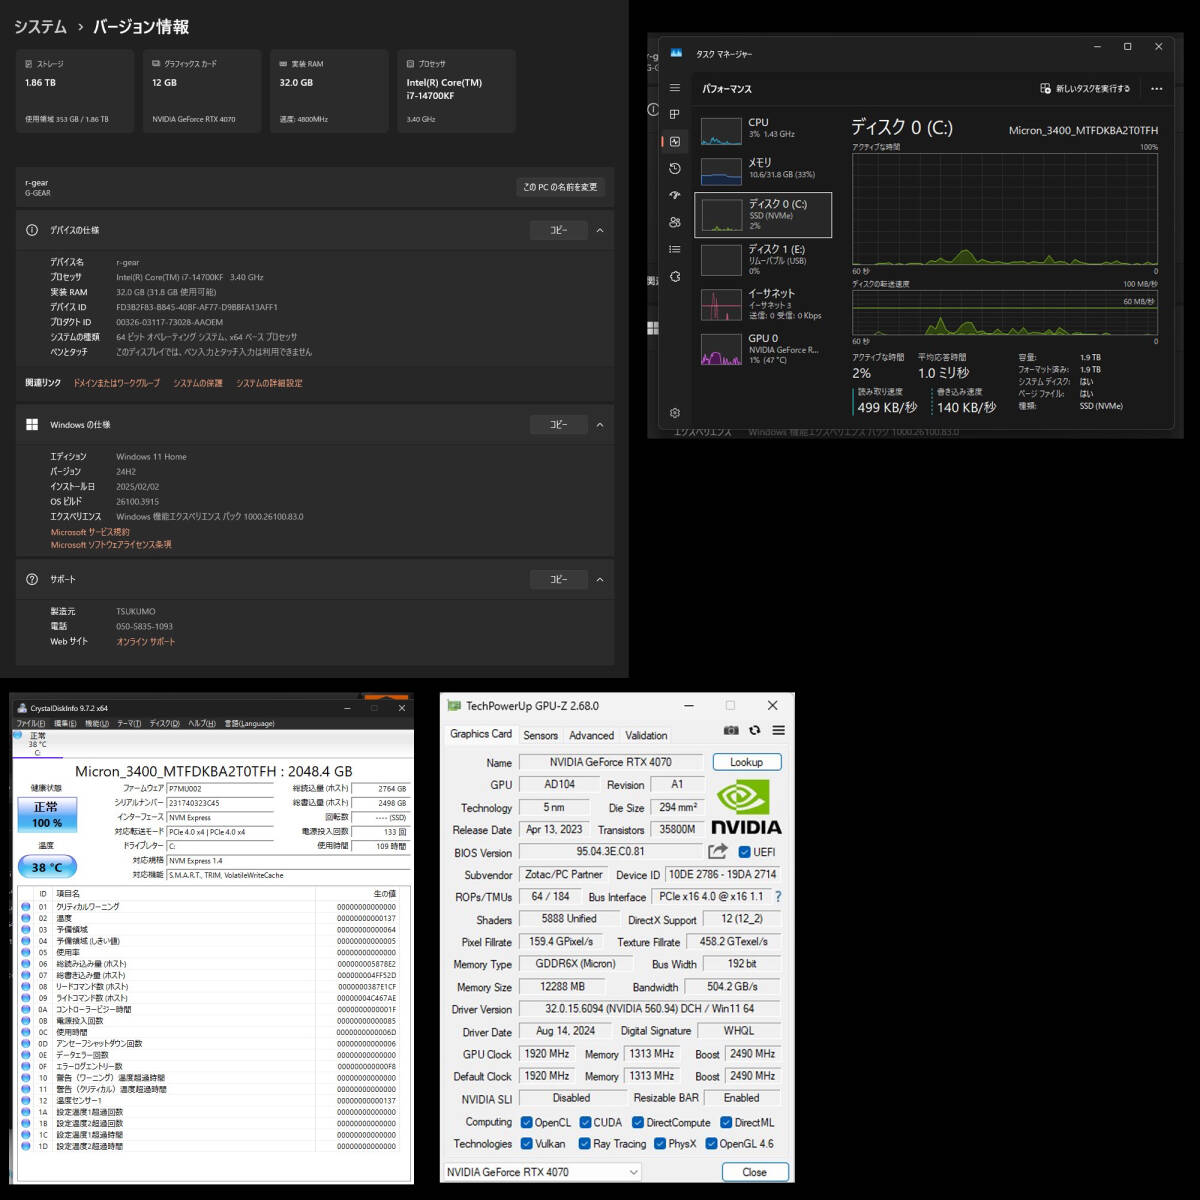Select the GPU 0 performance graph item
1200x1200 pixels.
point(763,349)
